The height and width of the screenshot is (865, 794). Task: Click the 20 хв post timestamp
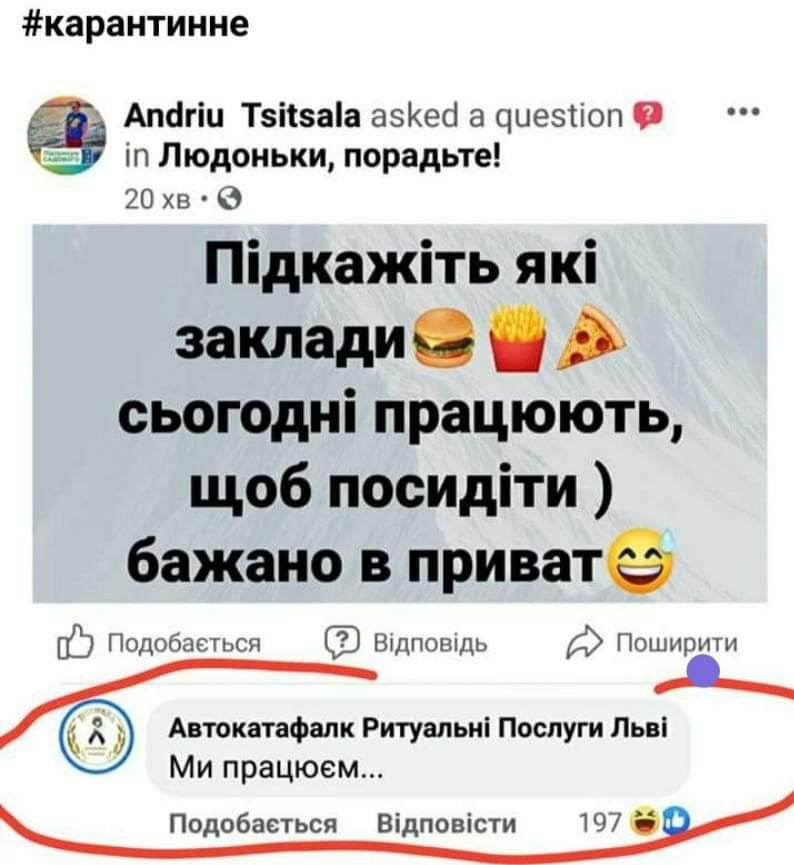click(158, 200)
